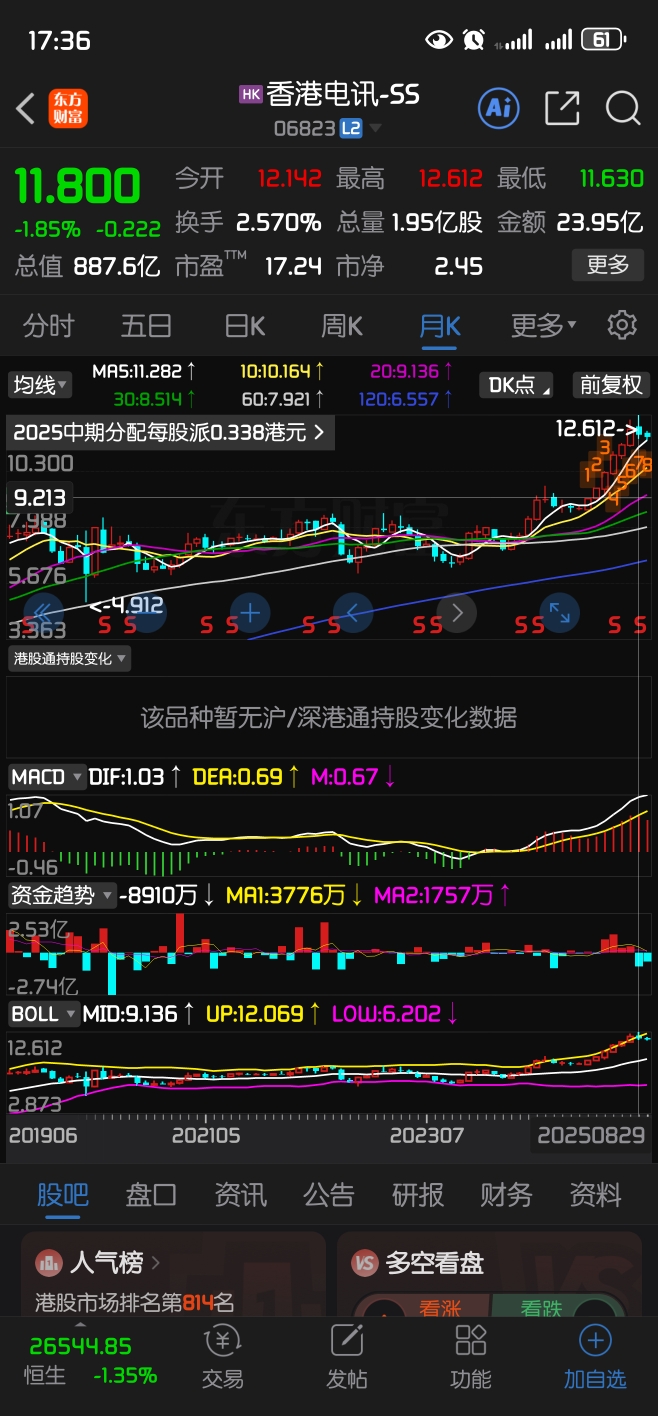The image size is (658, 1416).
Task: Expand chart to fullscreen icon
Action: click(559, 612)
